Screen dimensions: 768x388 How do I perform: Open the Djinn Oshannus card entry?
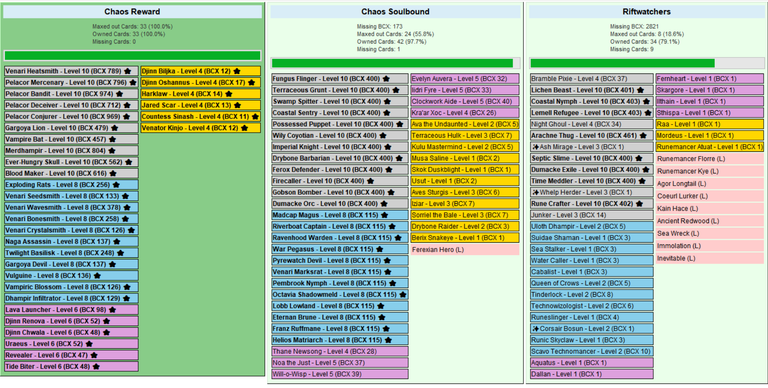(201, 83)
